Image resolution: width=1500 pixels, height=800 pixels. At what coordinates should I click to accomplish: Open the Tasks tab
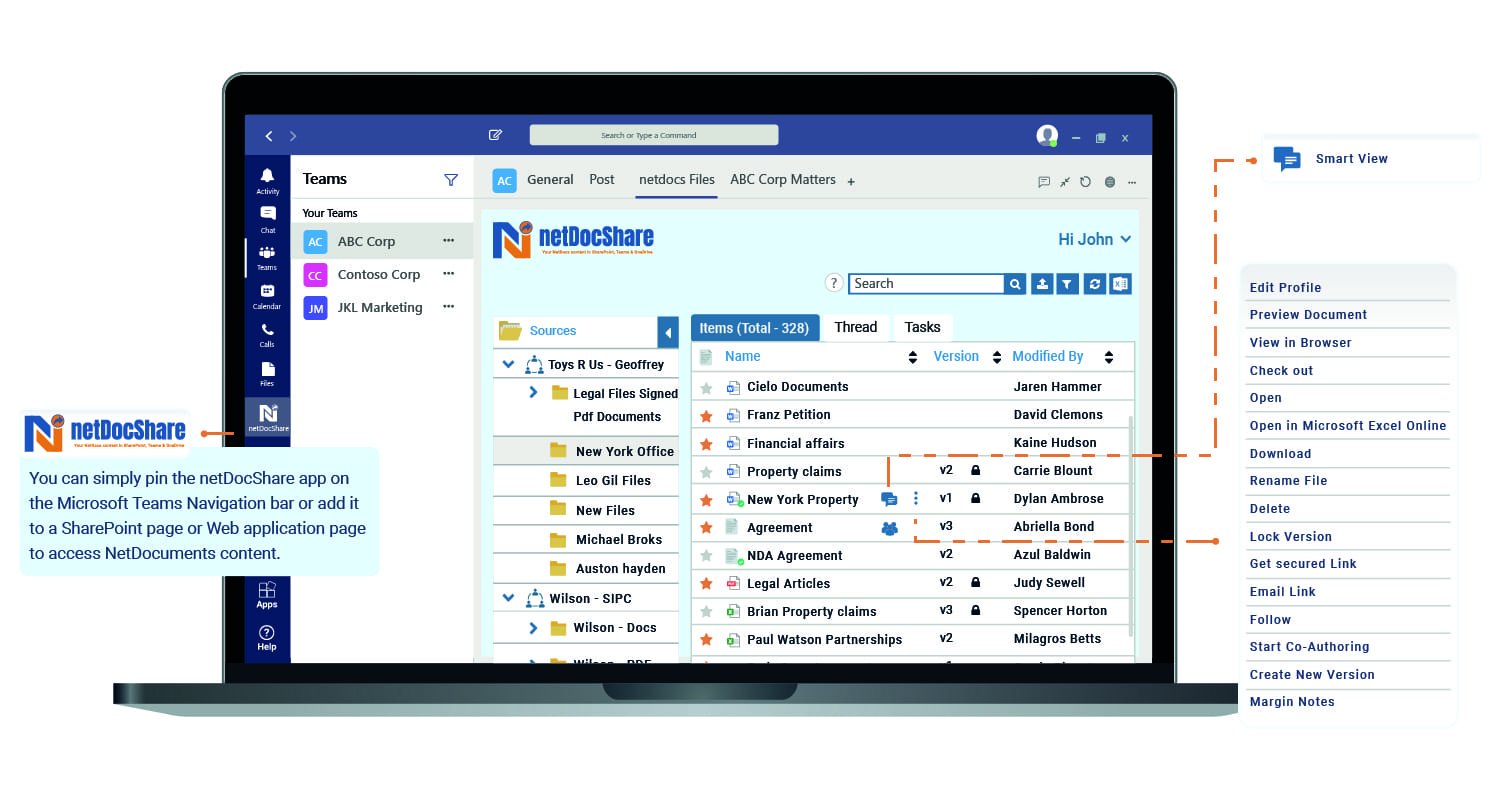click(922, 327)
